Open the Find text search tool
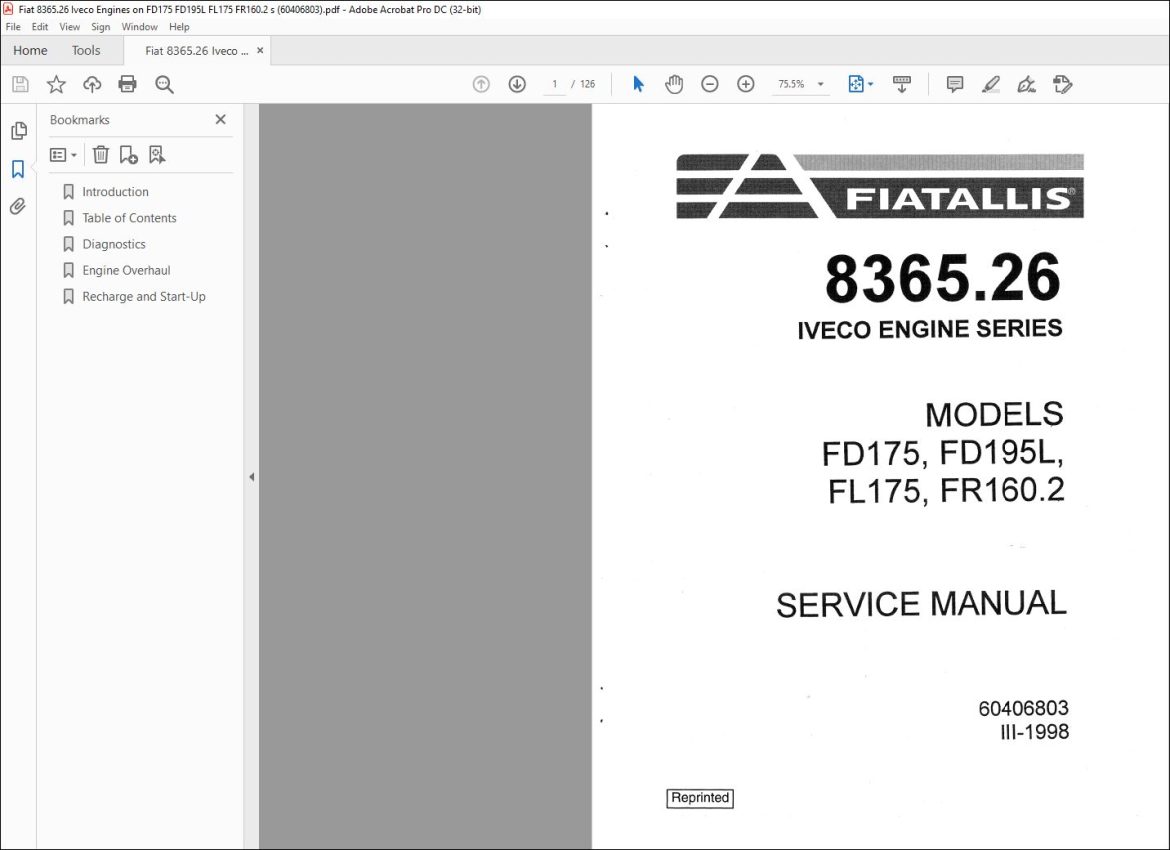This screenshot has width=1170, height=850. pyautogui.click(x=164, y=84)
